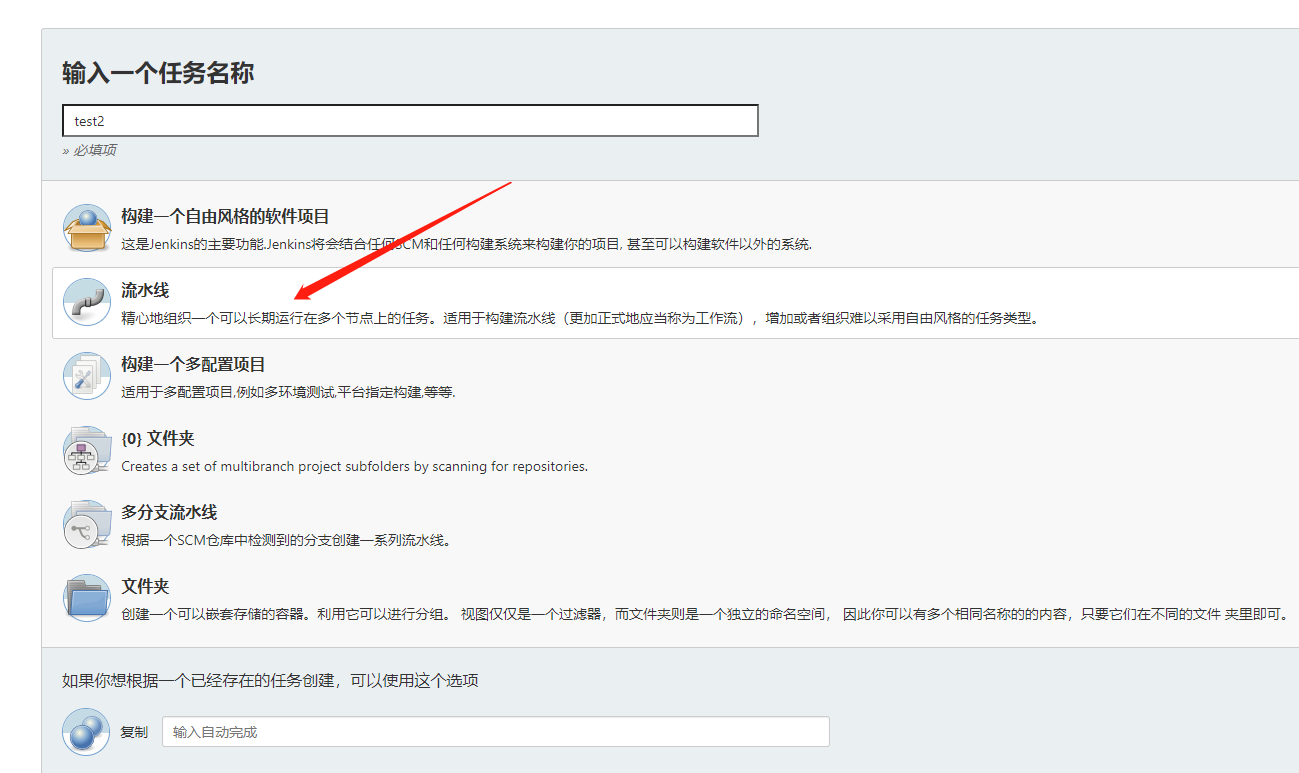
Task: Click the {0} 文件夹 organization icon
Action: click(x=87, y=450)
